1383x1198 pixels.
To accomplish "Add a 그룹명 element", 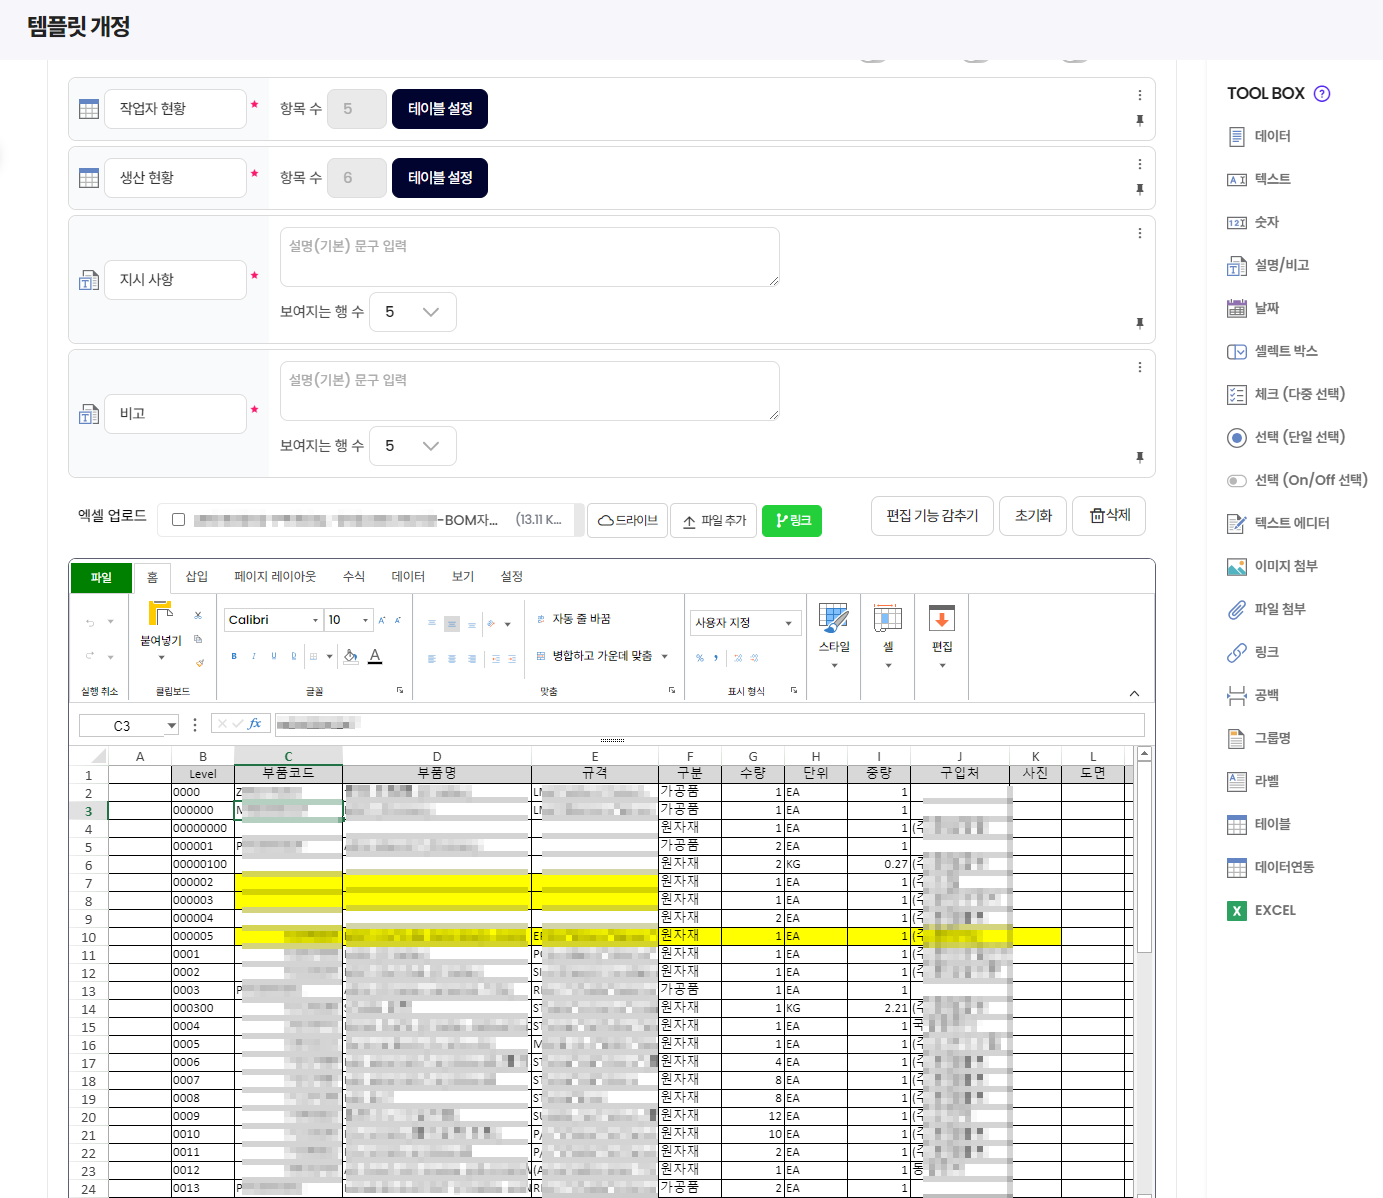I will point(1259,738).
